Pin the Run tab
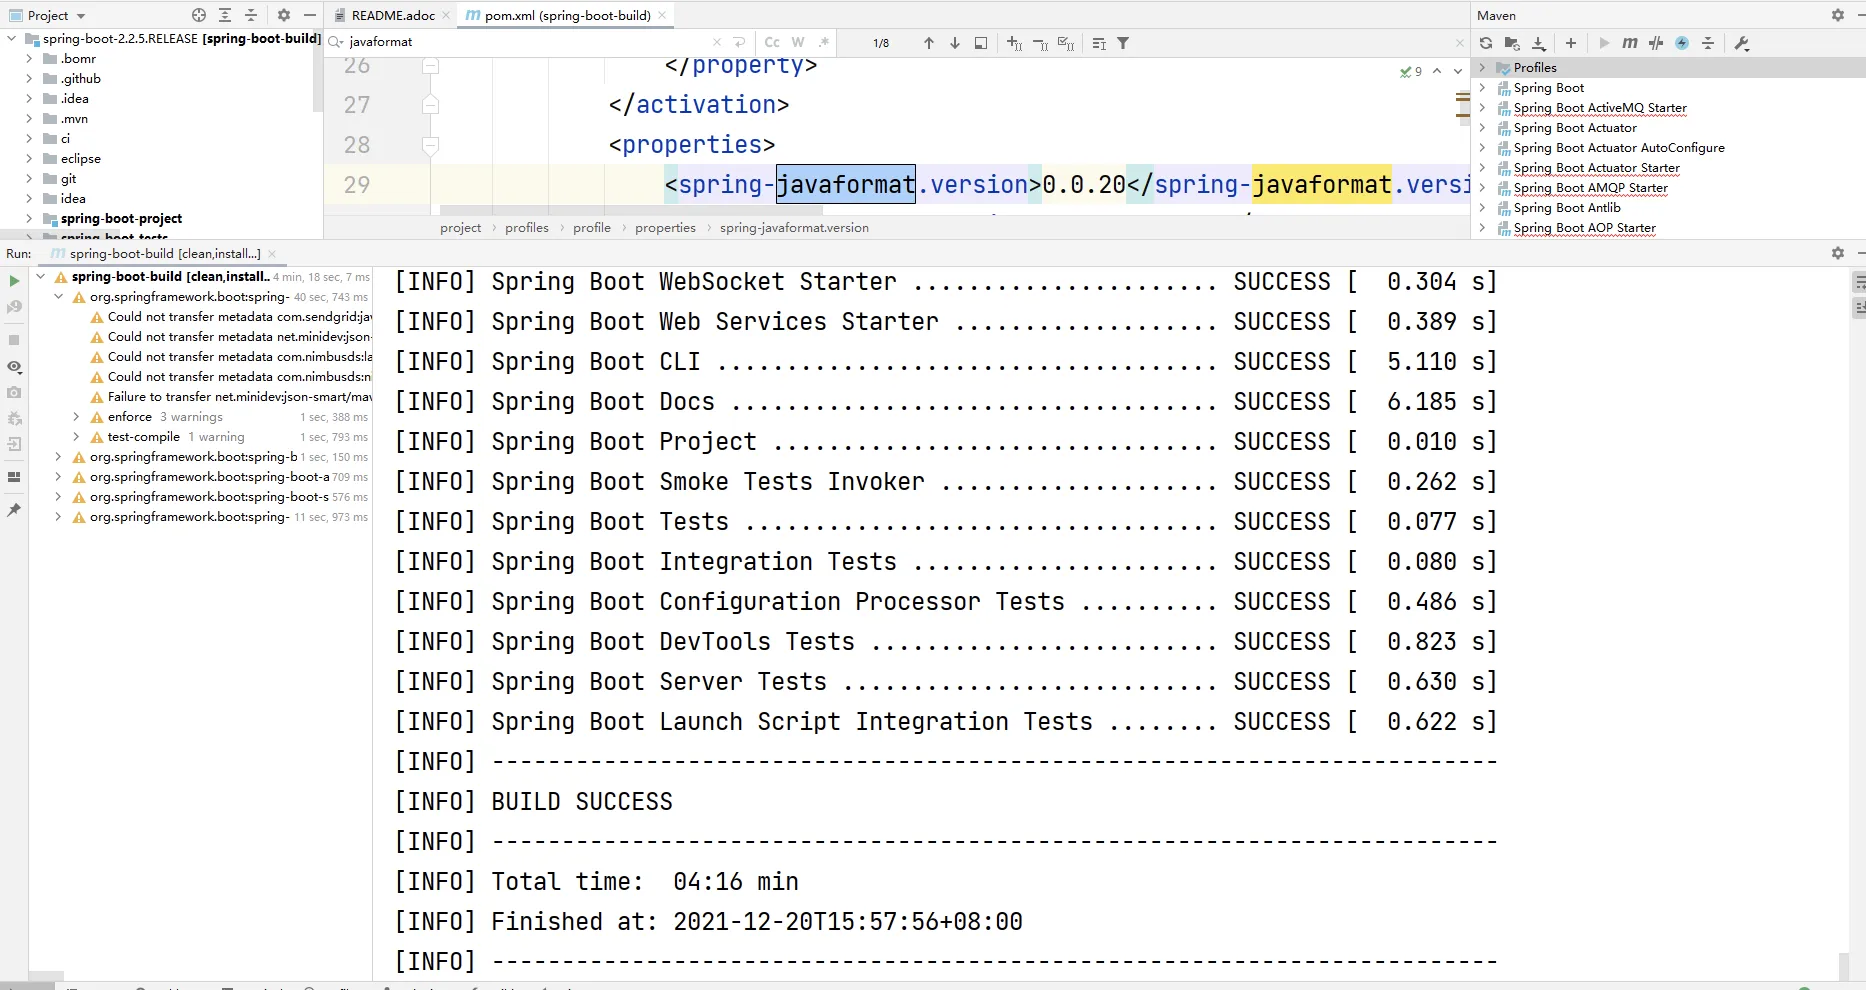The image size is (1866, 990). [x=14, y=510]
